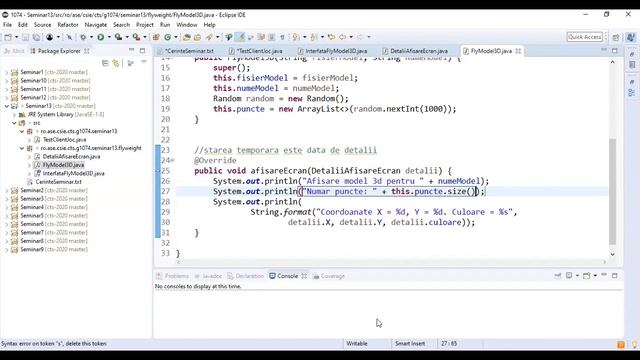The image size is (640, 360).
Task: Click the New Java Package icon
Action: 156,37
